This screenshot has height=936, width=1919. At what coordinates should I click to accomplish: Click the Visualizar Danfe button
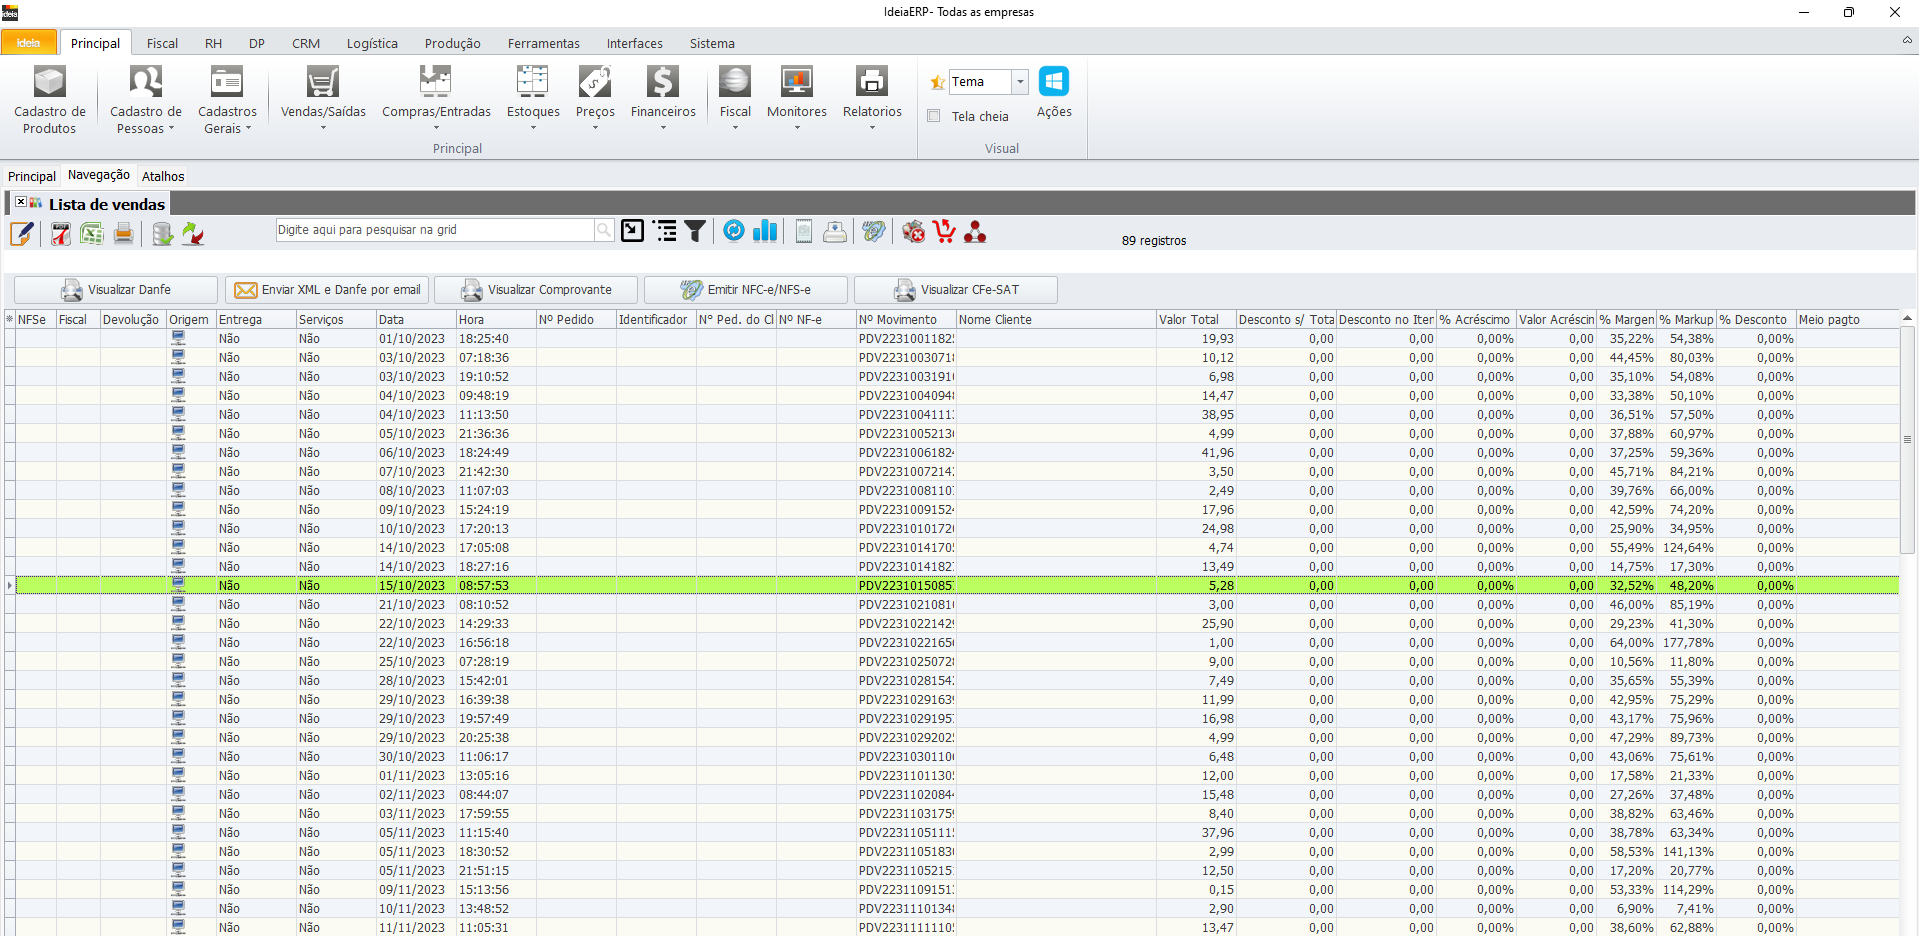[x=116, y=290]
